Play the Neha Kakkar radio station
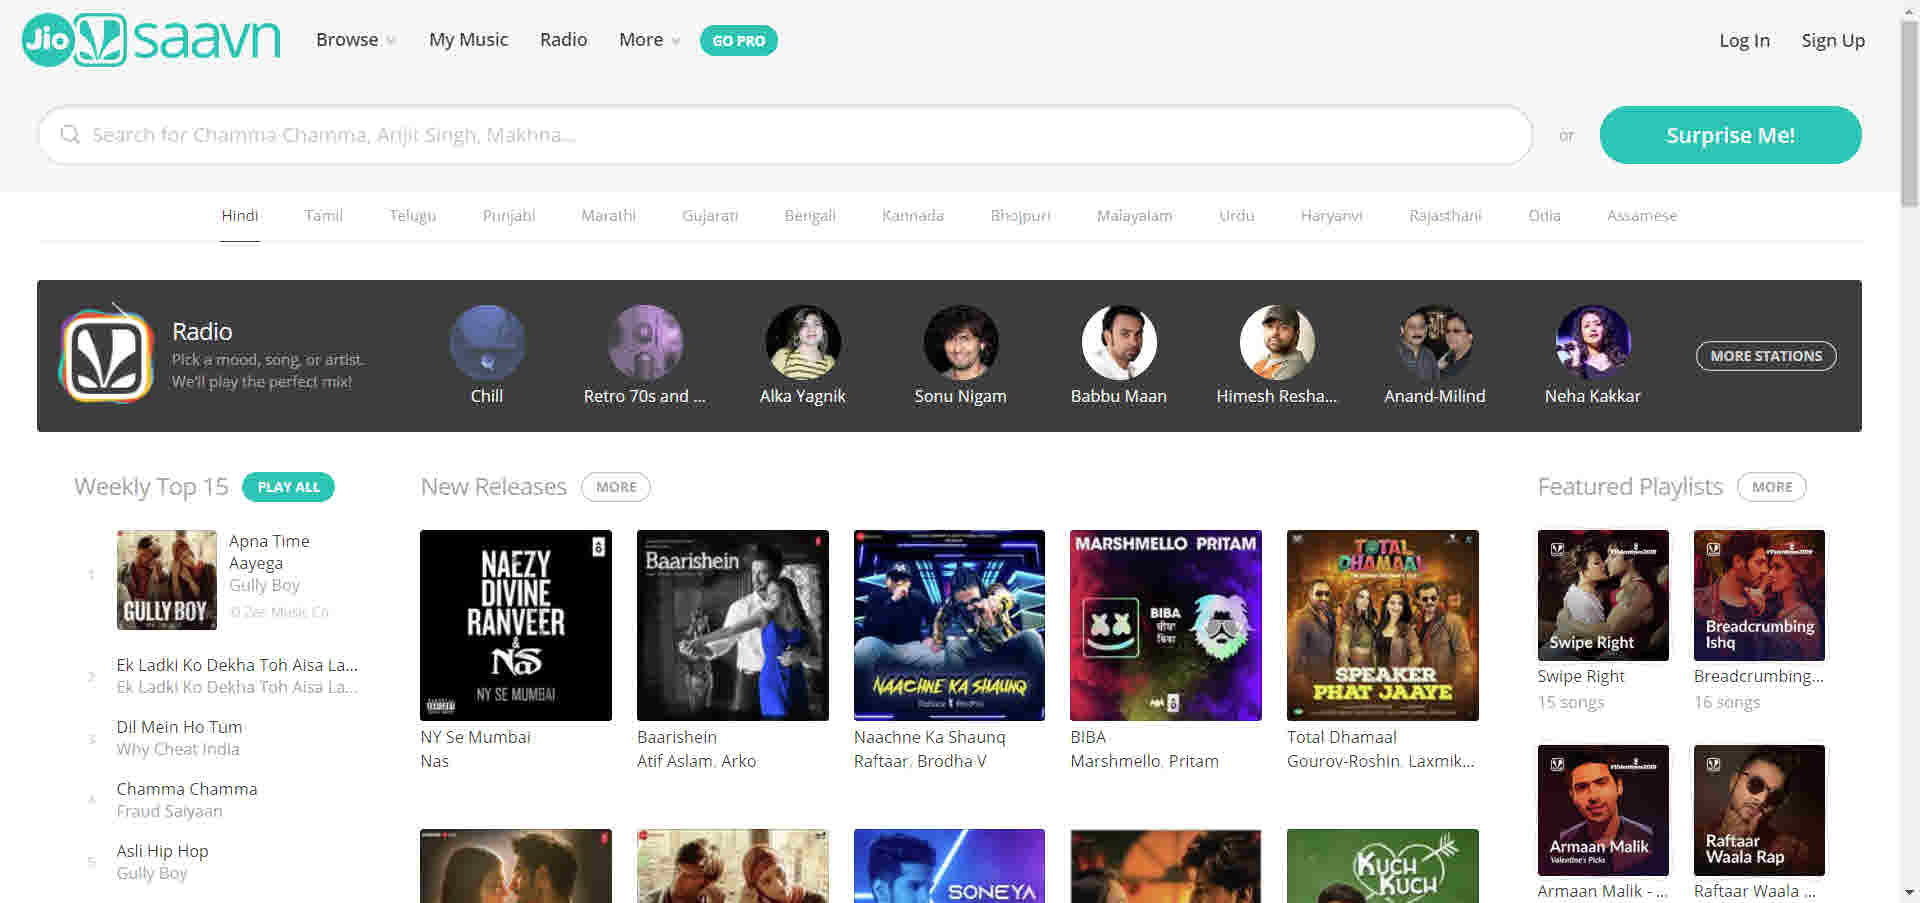Screen dimensions: 1920x903 1592,341
